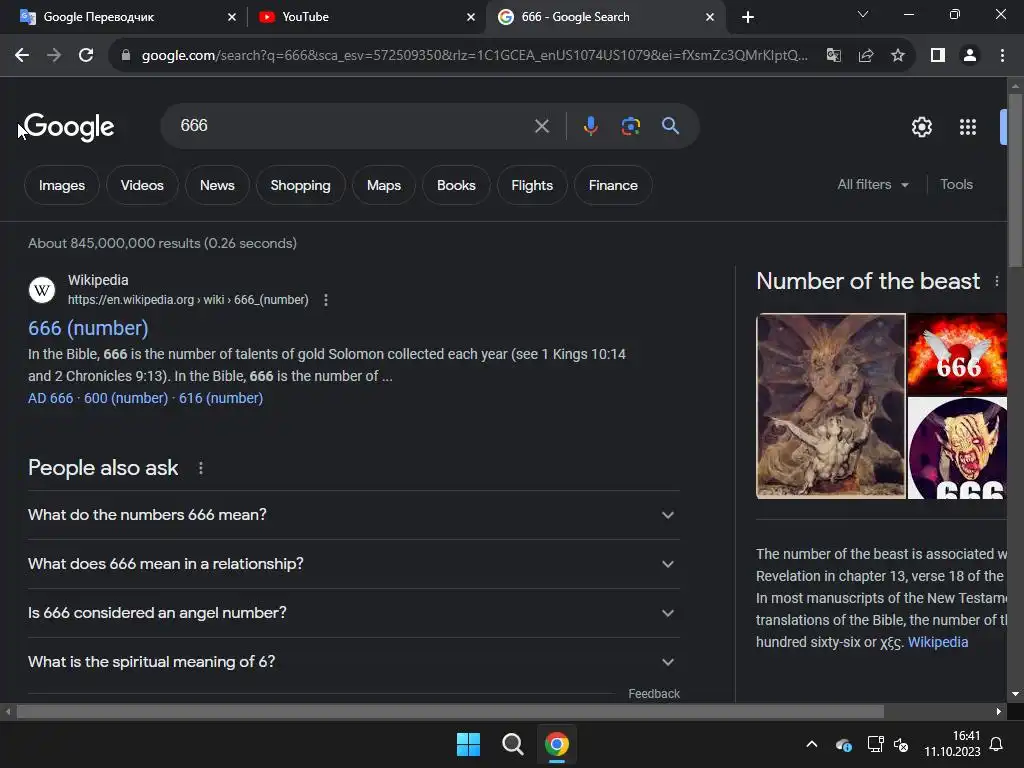Show hidden system tray icons
Viewport: 1024px width, 768px height.
click(812, 744)
